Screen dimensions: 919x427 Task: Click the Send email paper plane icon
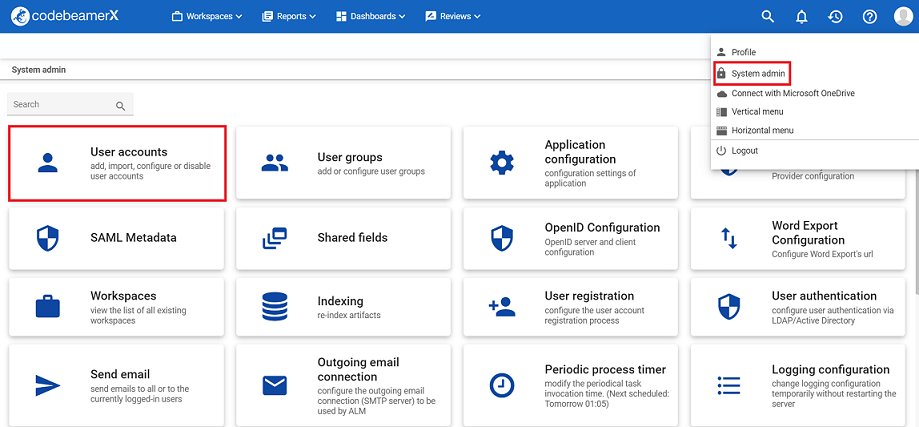coord(47,385)
